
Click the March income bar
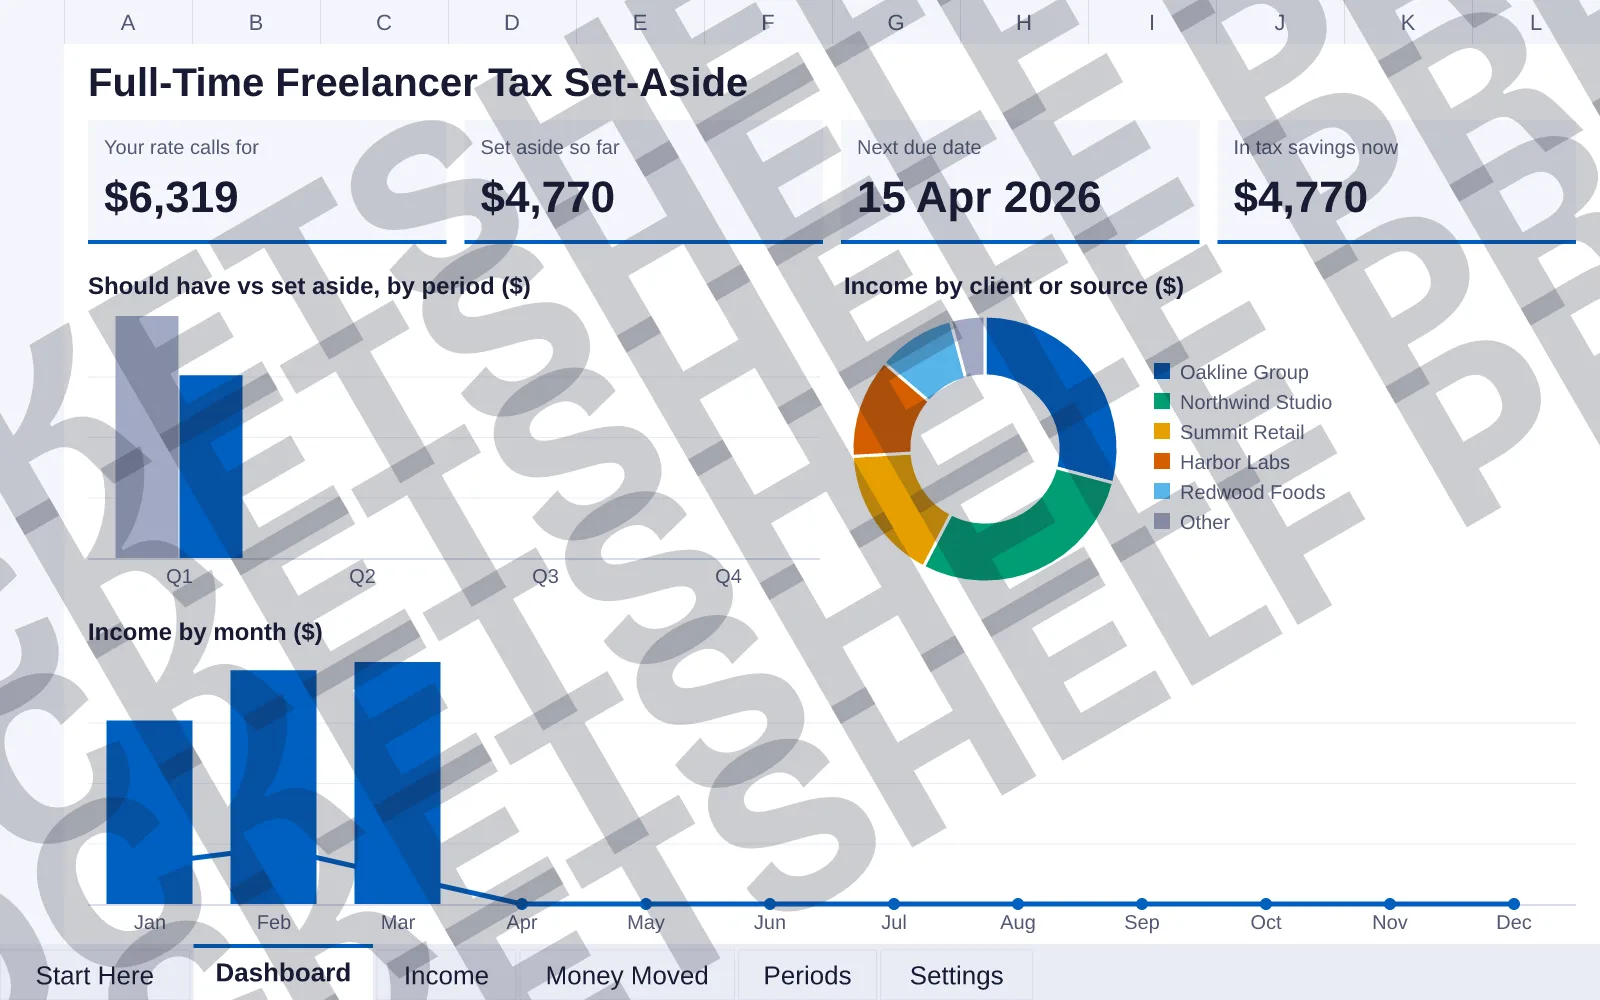(397, 783)
